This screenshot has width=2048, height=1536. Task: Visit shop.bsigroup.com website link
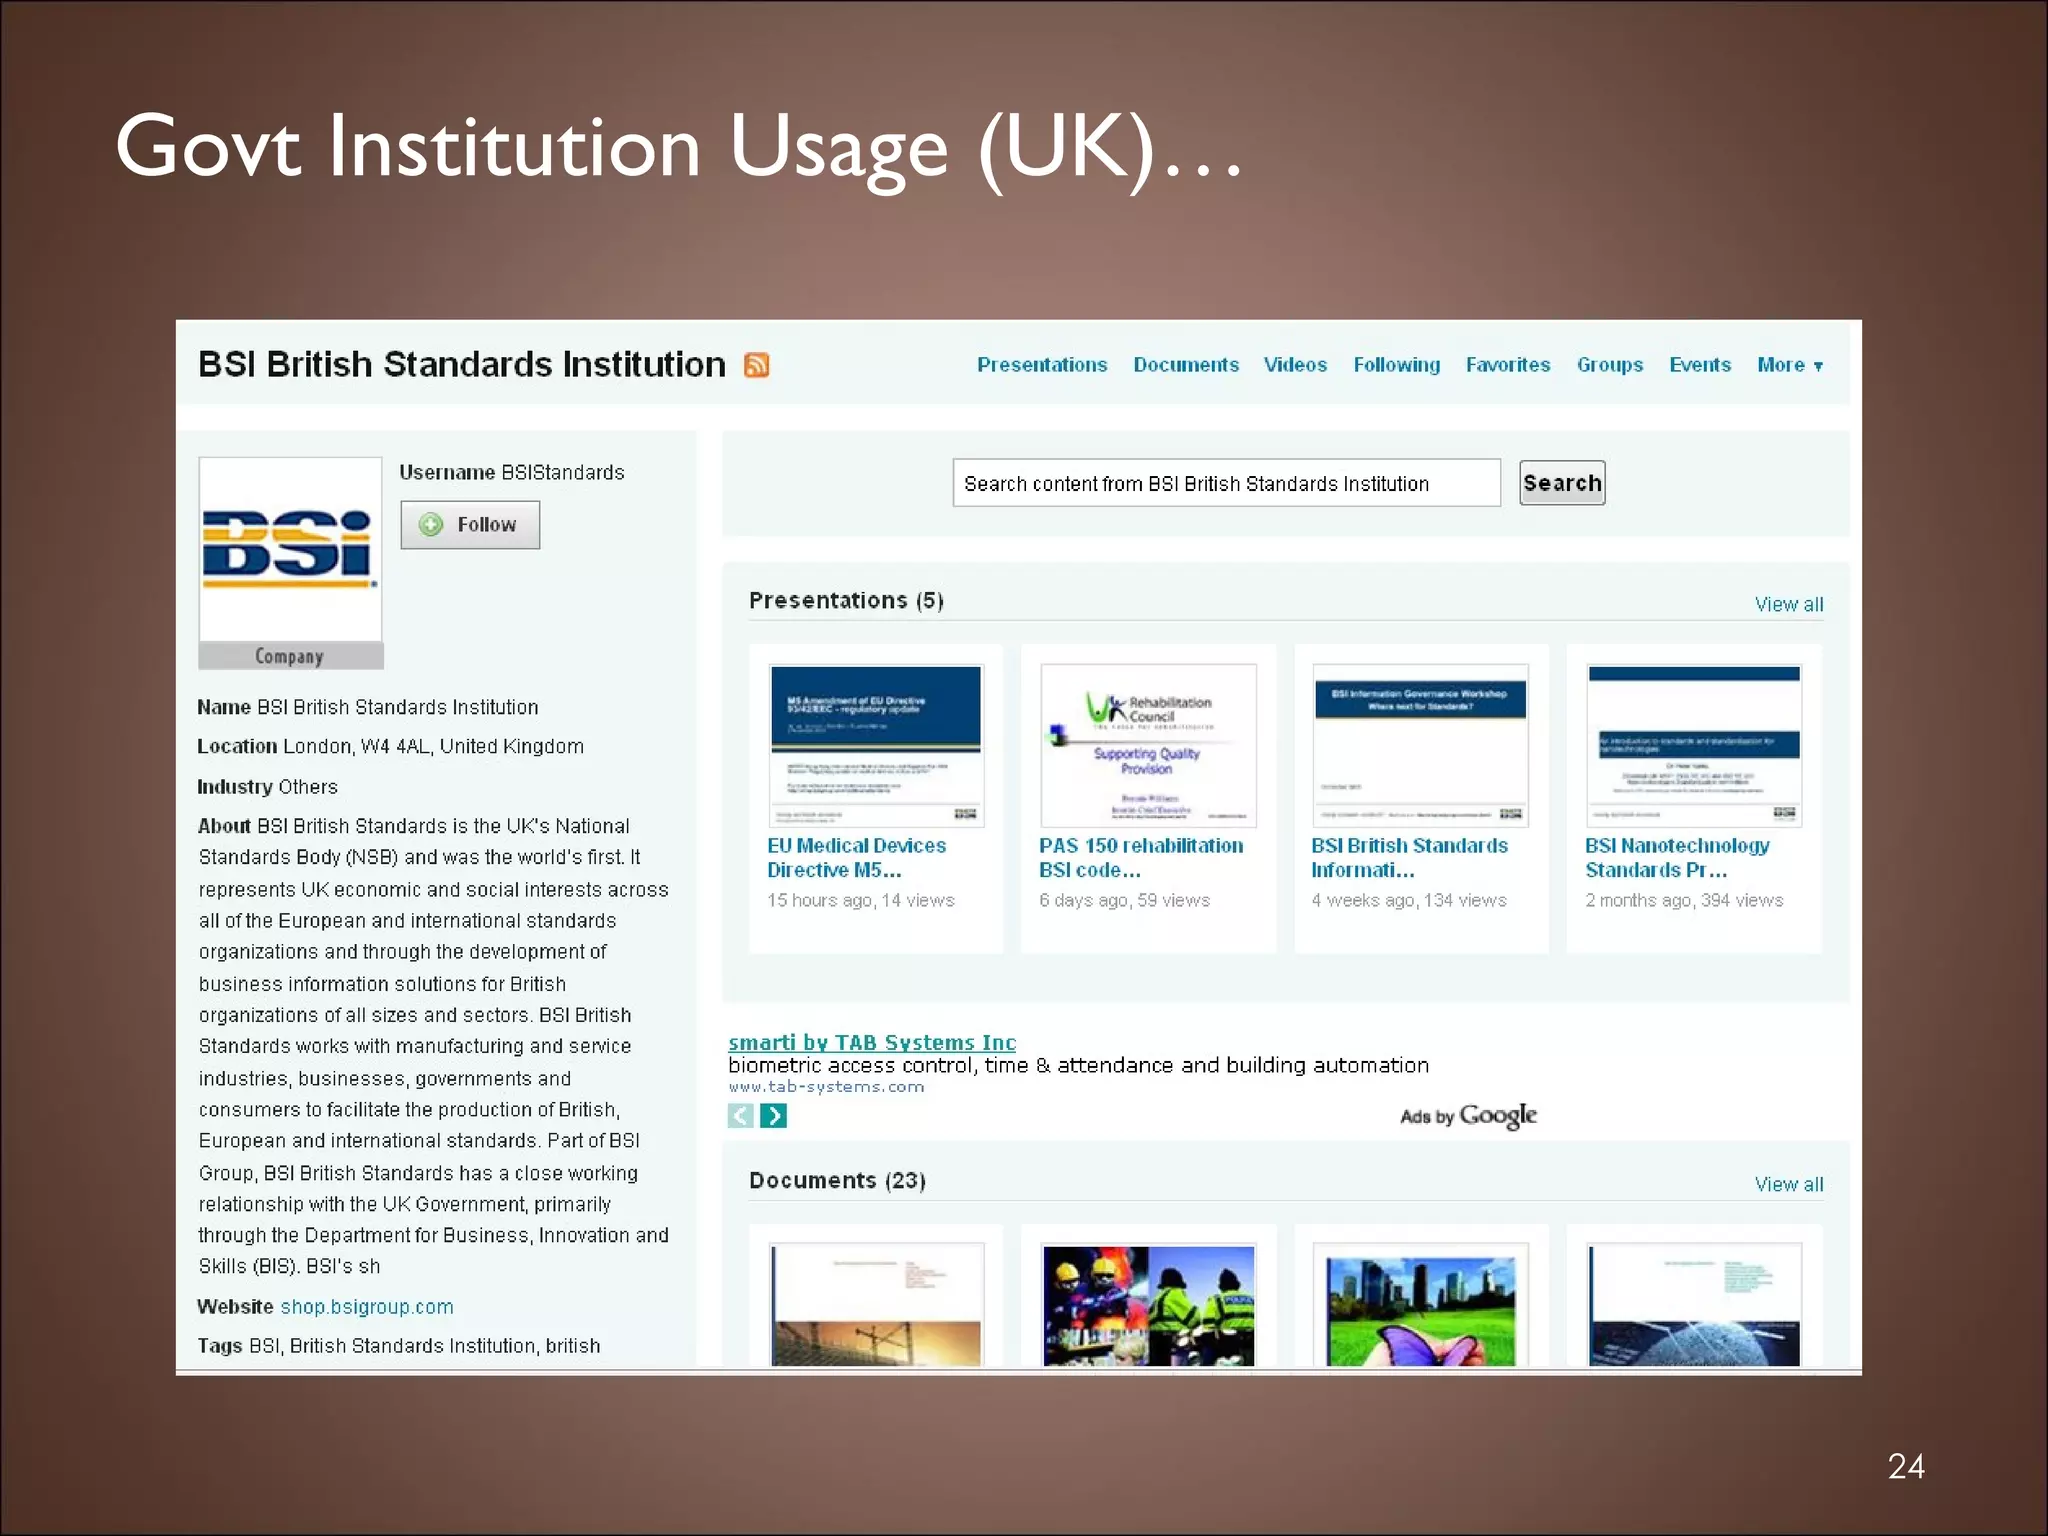pos(366,1307)
